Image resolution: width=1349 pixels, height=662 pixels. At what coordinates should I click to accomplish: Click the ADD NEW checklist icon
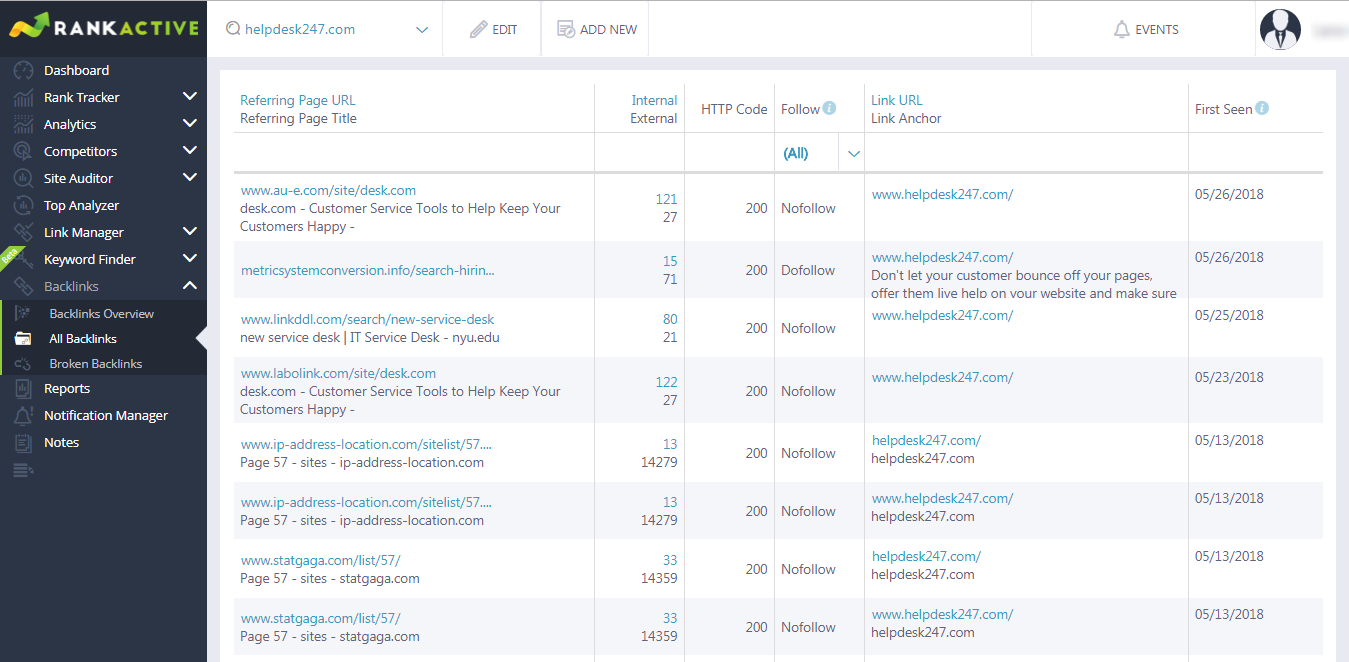click(566, 30)
